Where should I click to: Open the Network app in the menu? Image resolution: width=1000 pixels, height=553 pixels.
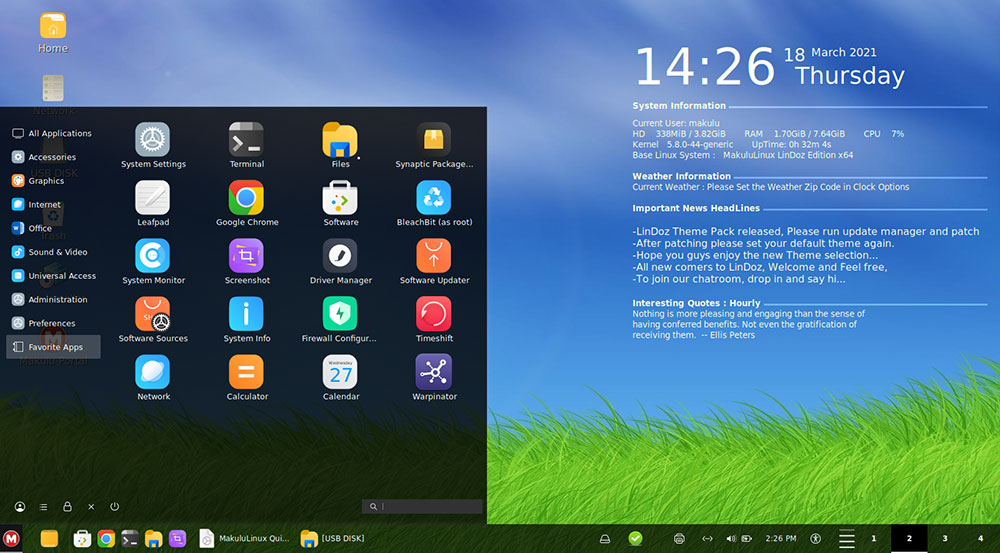pos(153,378)
